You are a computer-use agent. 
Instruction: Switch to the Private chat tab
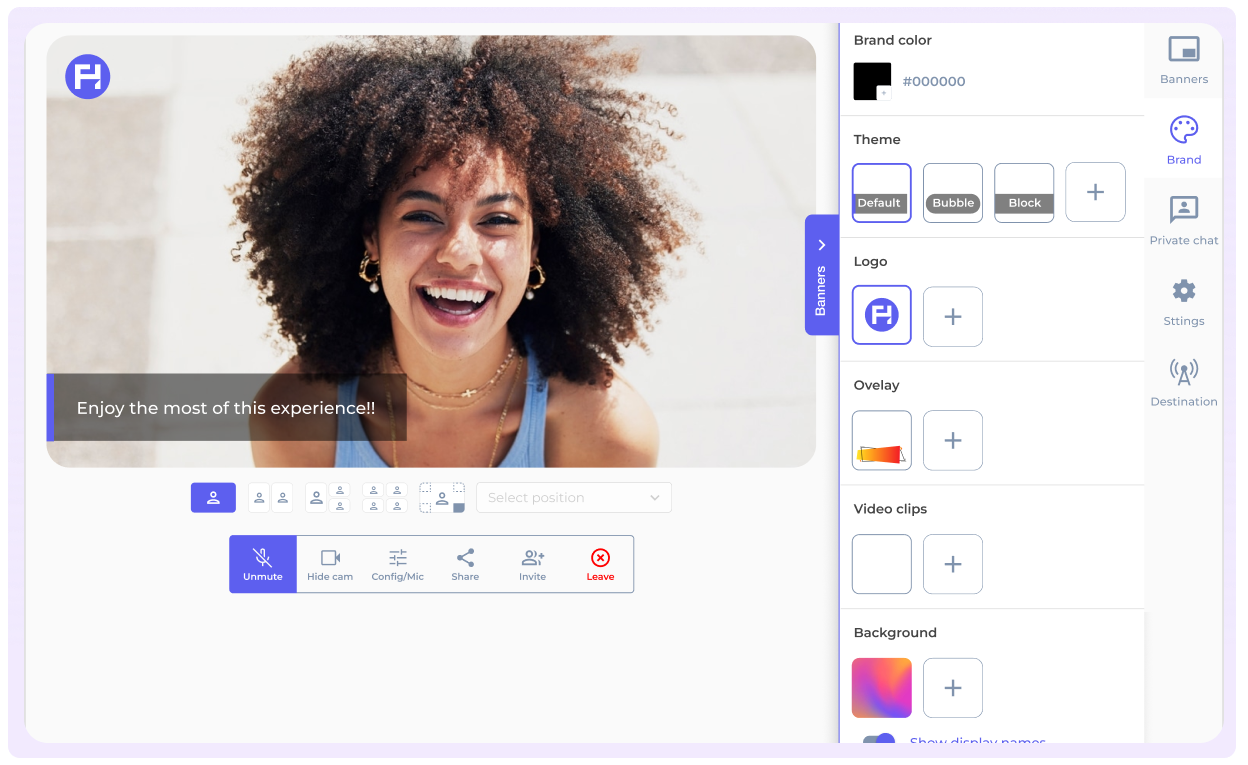pos(1184,220)
